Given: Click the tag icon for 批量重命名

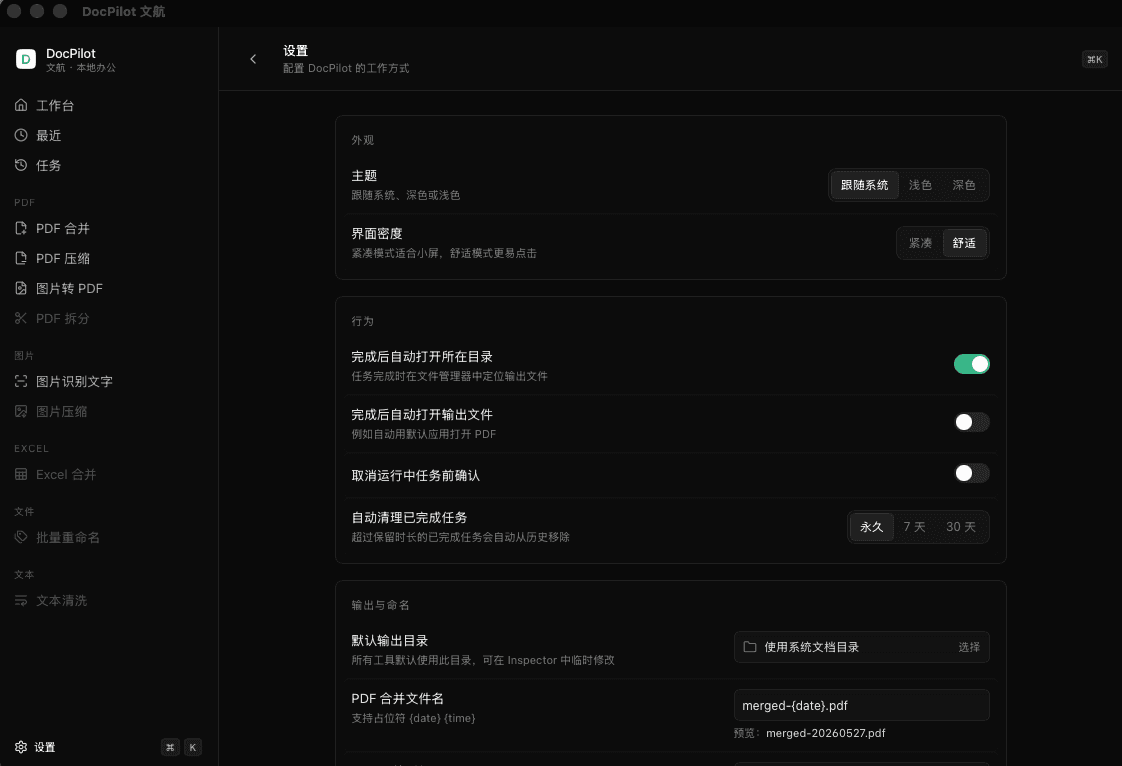Looking at the screenshot, I should (x=21, y=538).
